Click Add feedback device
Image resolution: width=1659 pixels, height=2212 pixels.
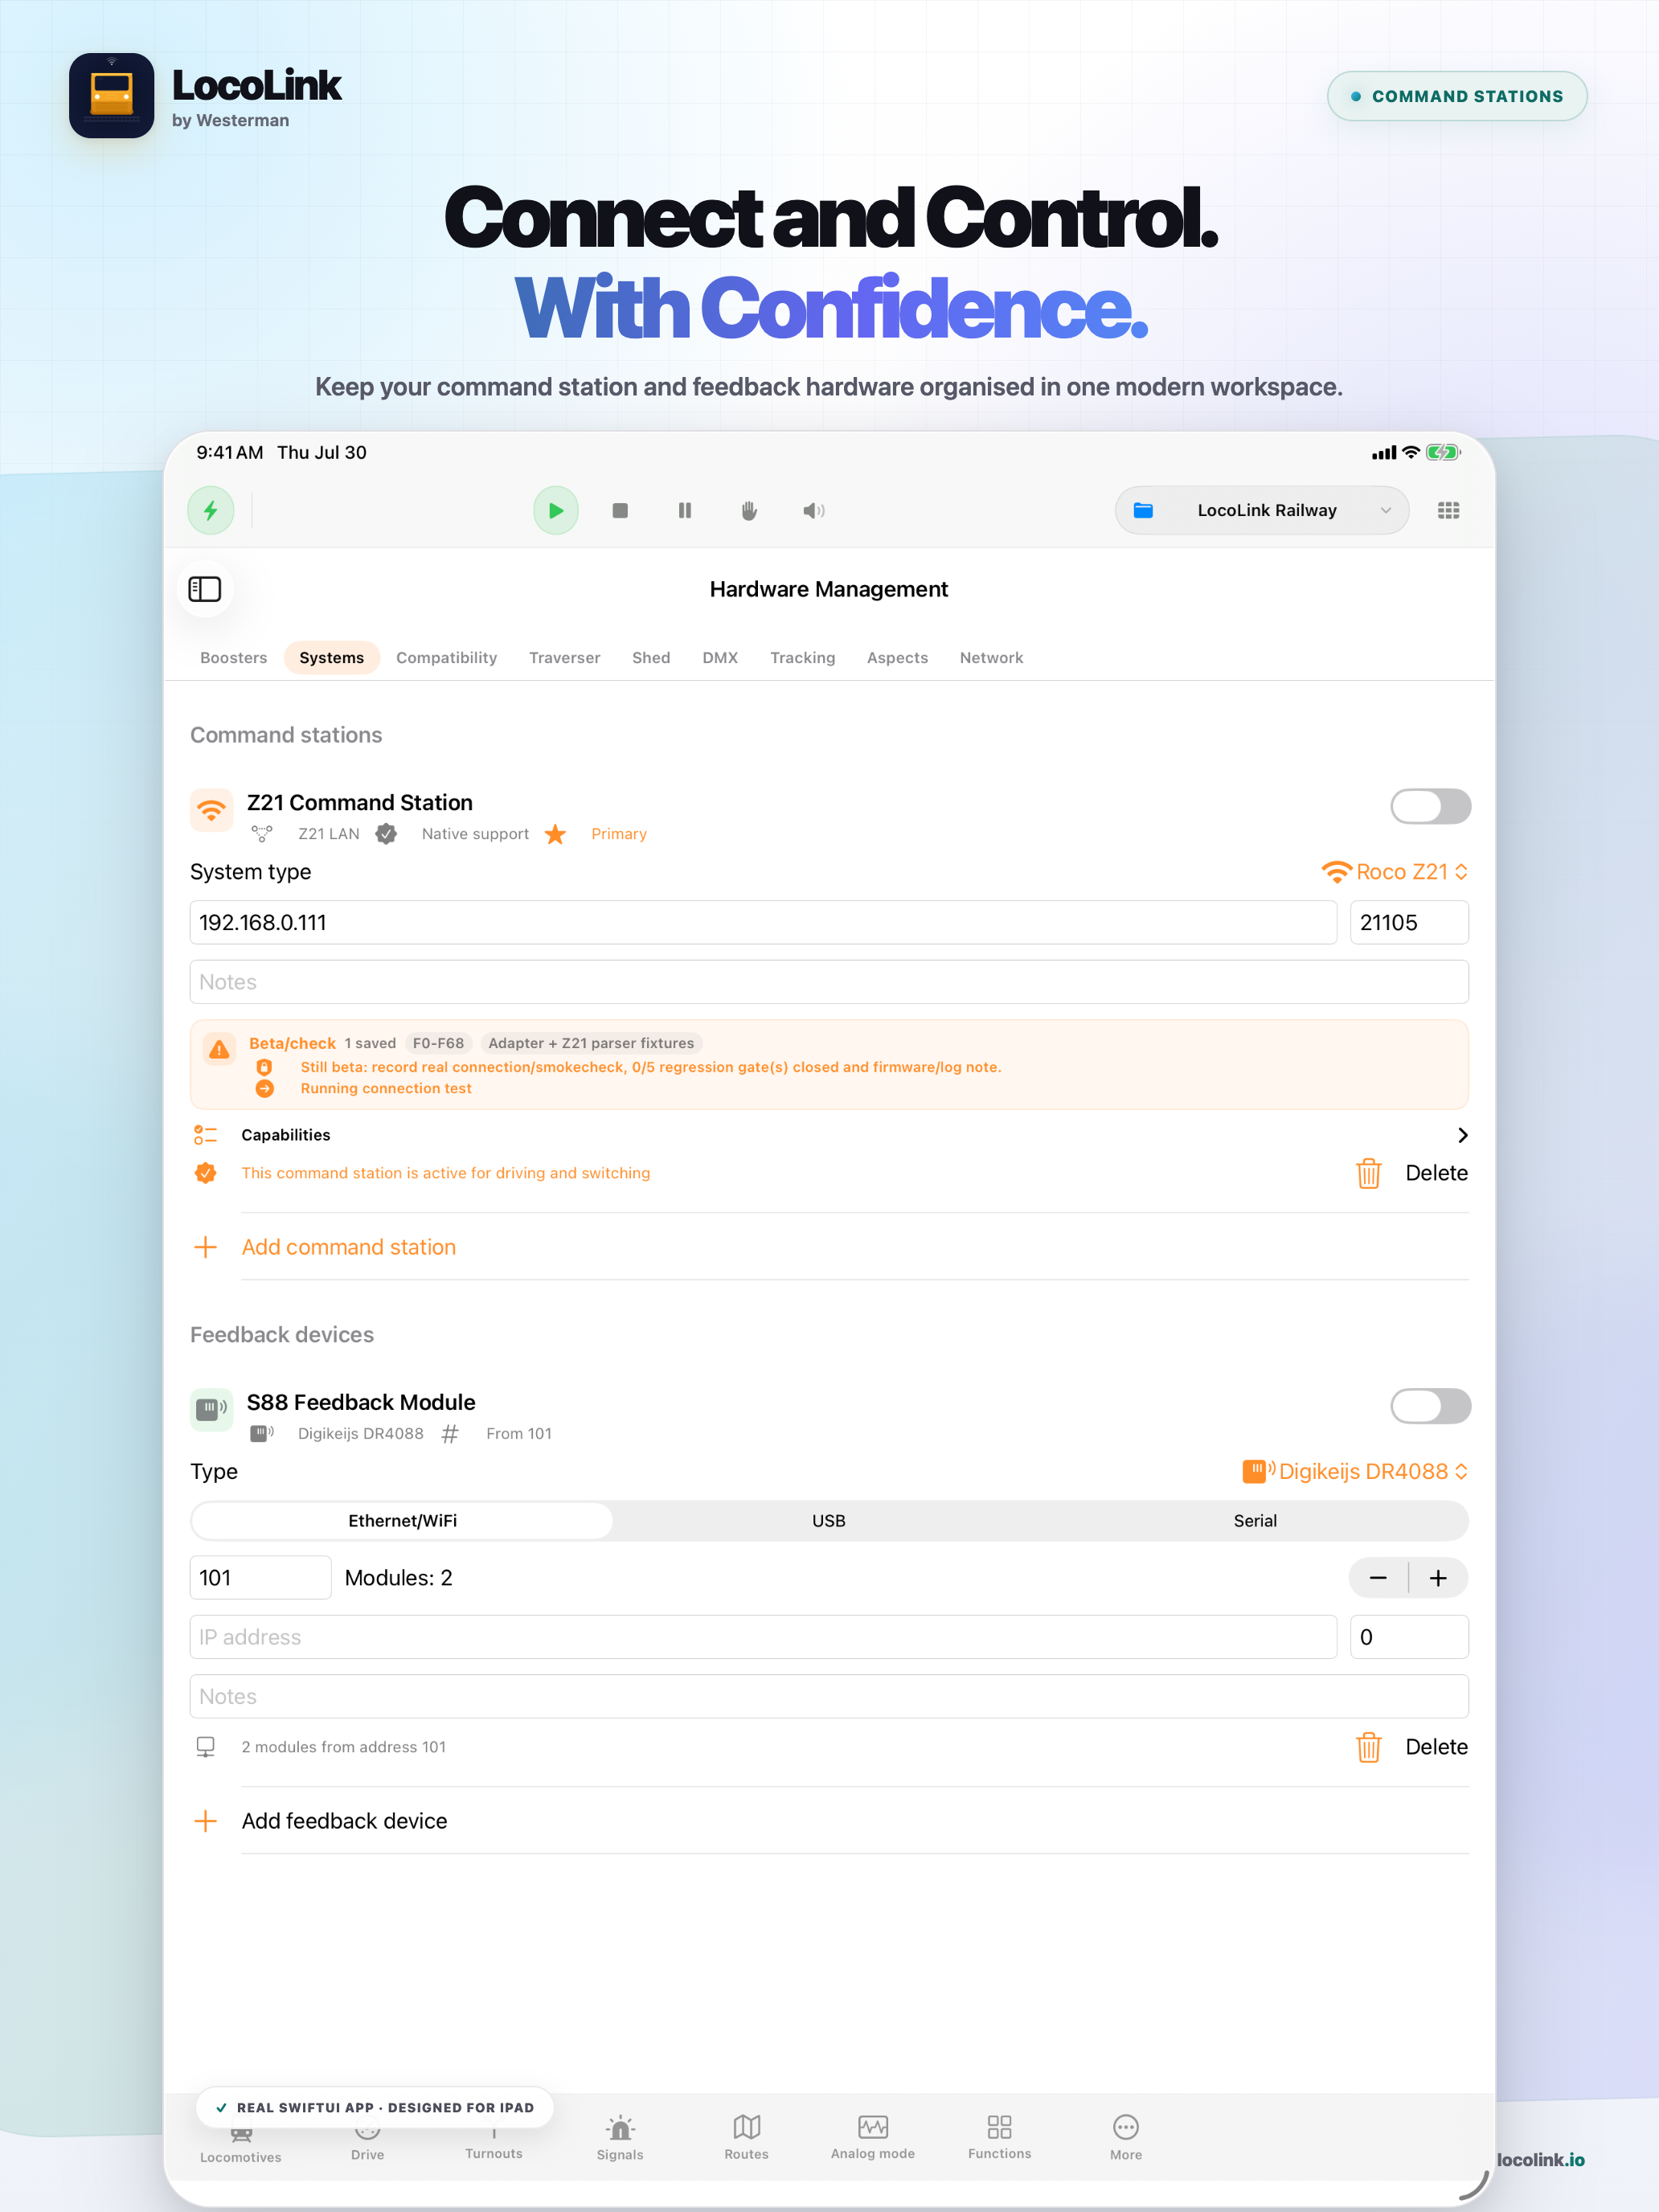[x=345, y=1821]
